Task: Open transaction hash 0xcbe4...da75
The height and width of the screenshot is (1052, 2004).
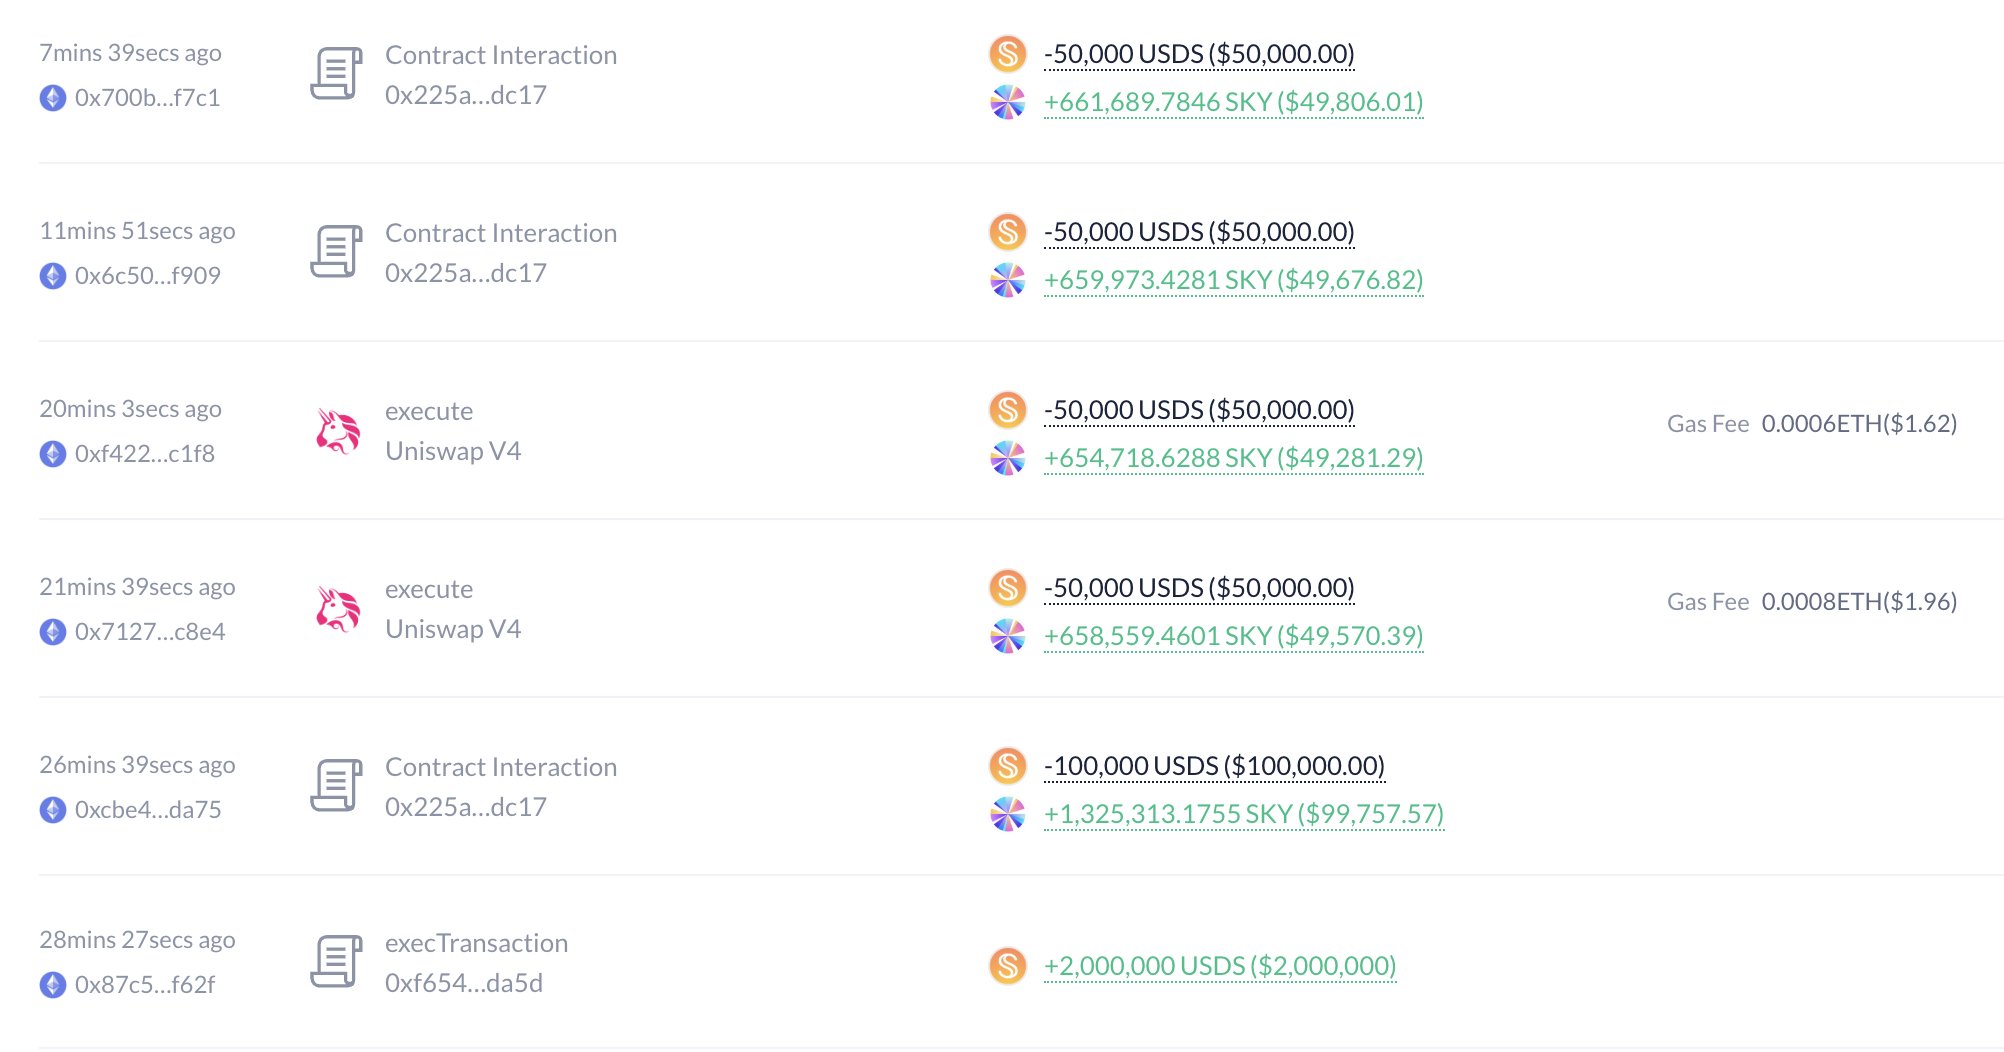Action: coord(148,810)
